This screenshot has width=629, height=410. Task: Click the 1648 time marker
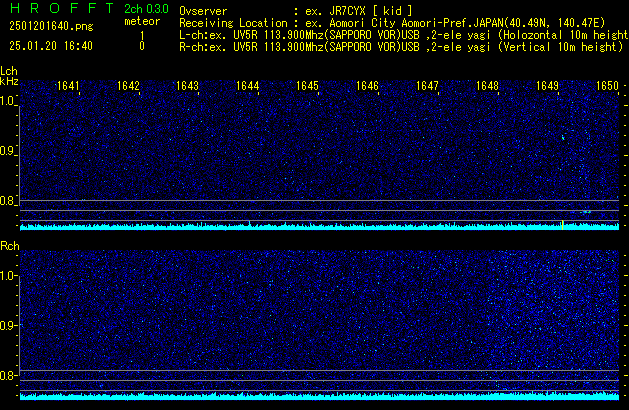coord(487,86)
